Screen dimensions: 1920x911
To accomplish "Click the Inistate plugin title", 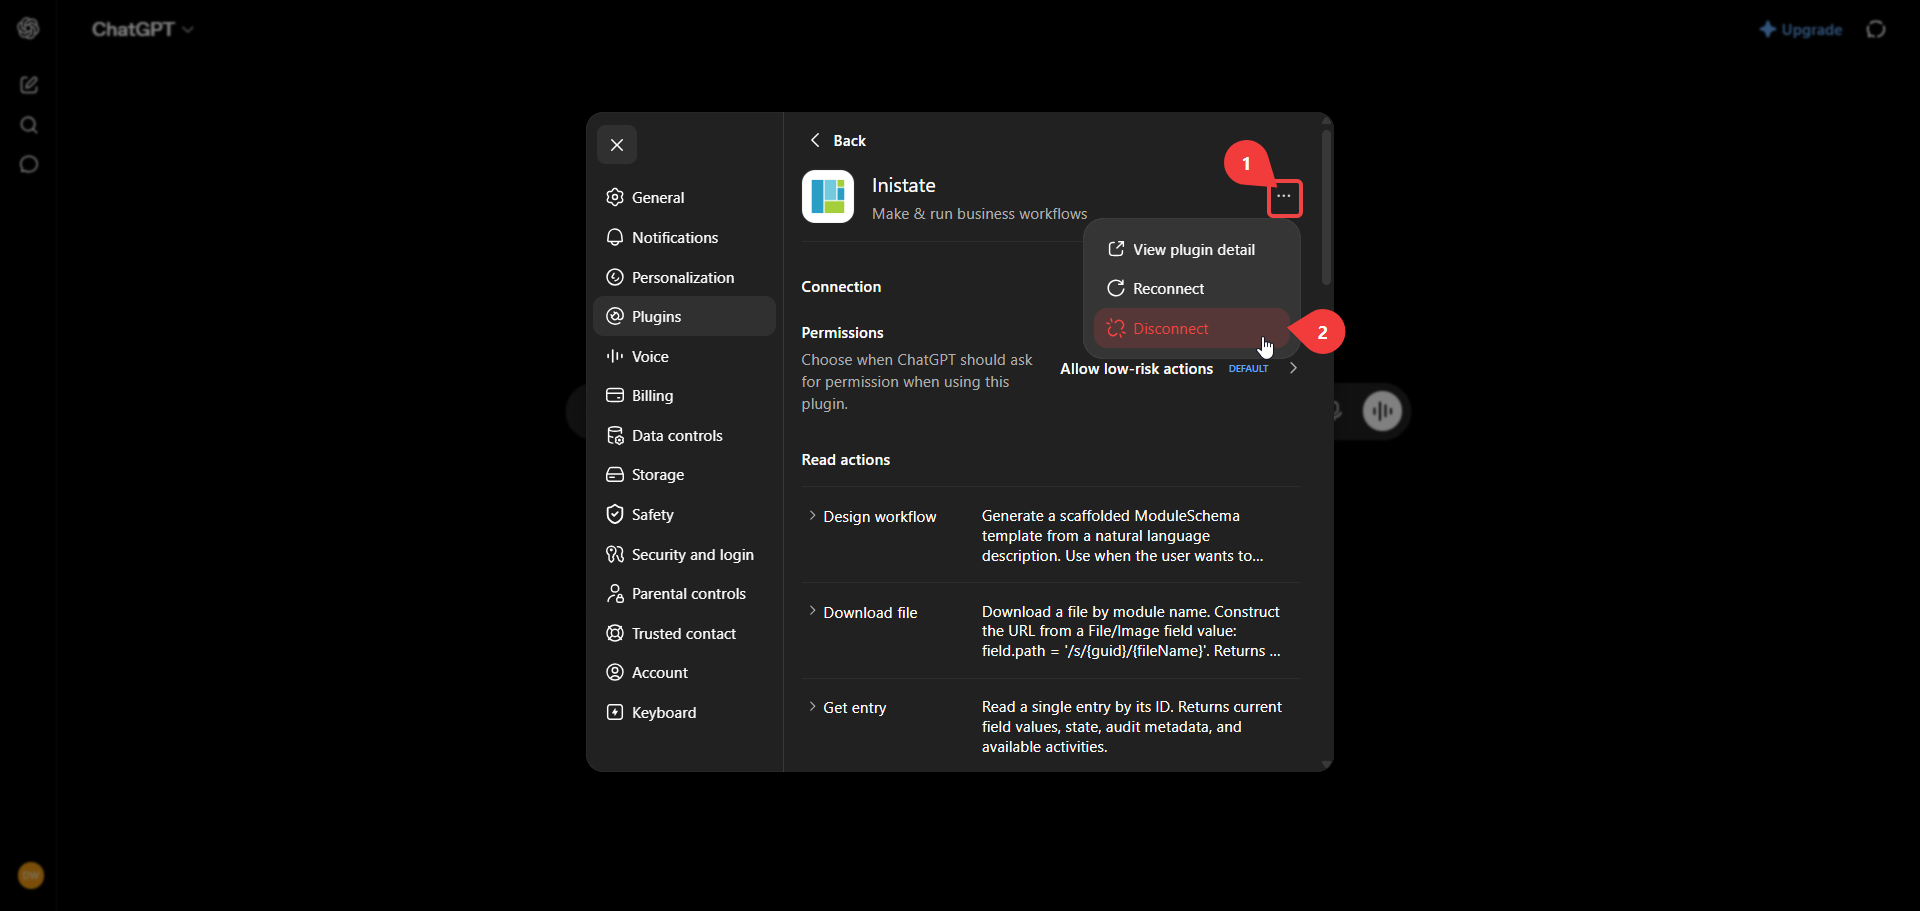I will click(904, 186).
